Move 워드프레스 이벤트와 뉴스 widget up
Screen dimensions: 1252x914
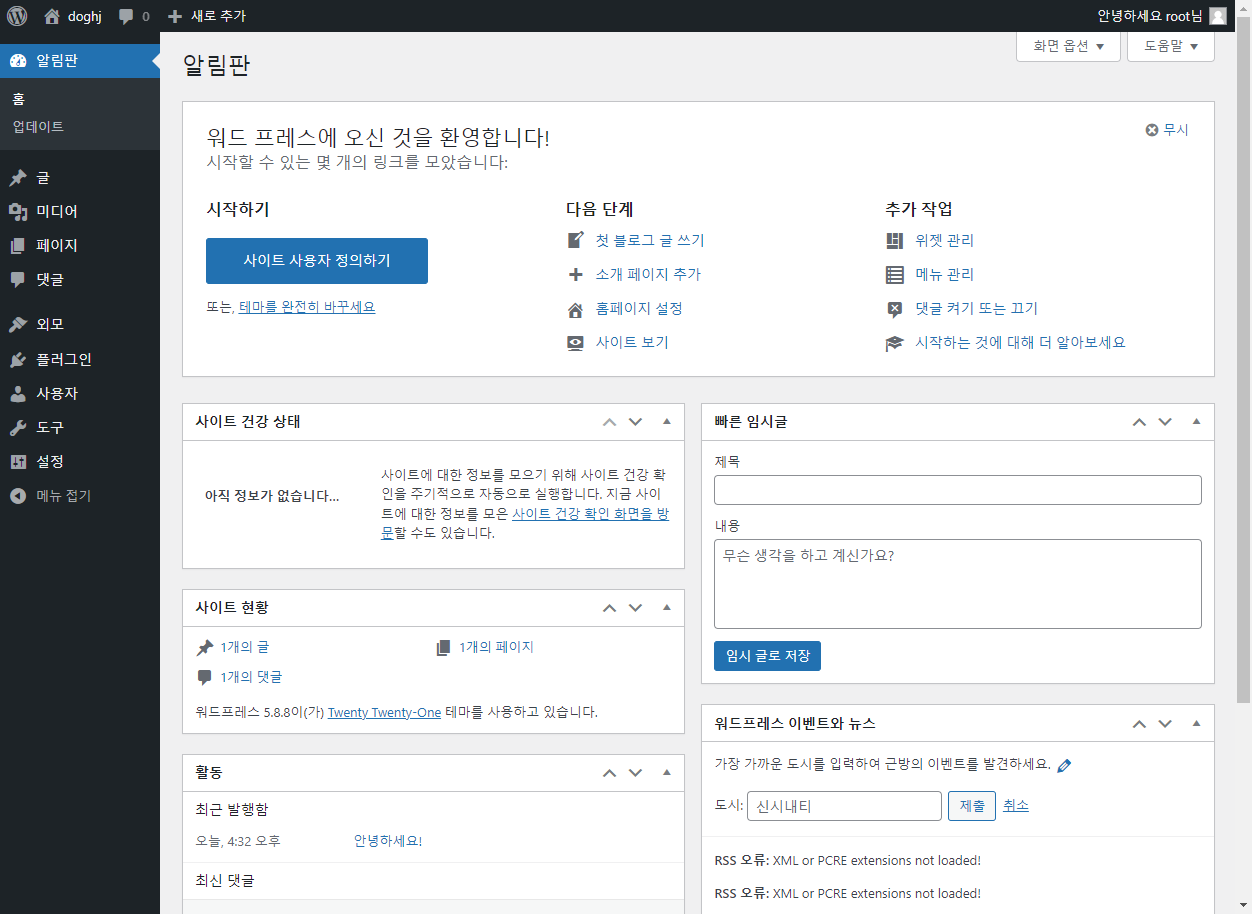pyautogui.click(x=1139, y=724)
